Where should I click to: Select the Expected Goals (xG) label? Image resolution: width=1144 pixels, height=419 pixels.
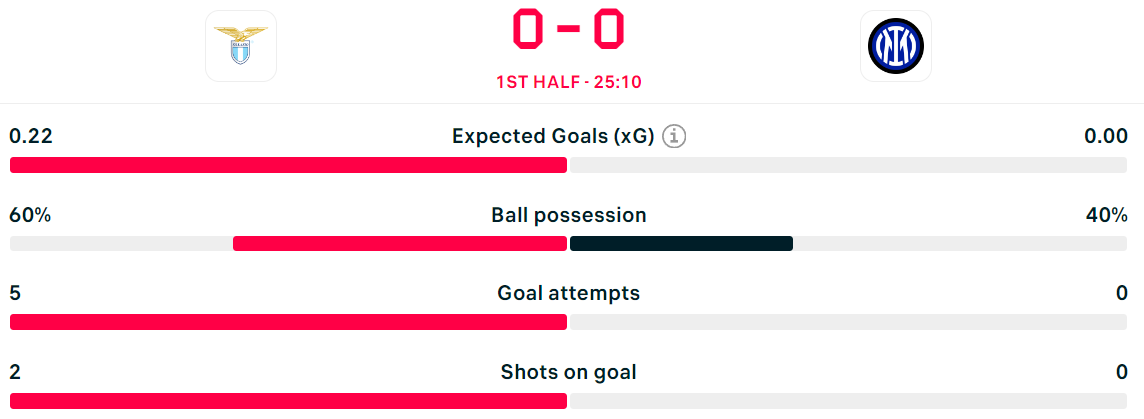tap(553, 136)
